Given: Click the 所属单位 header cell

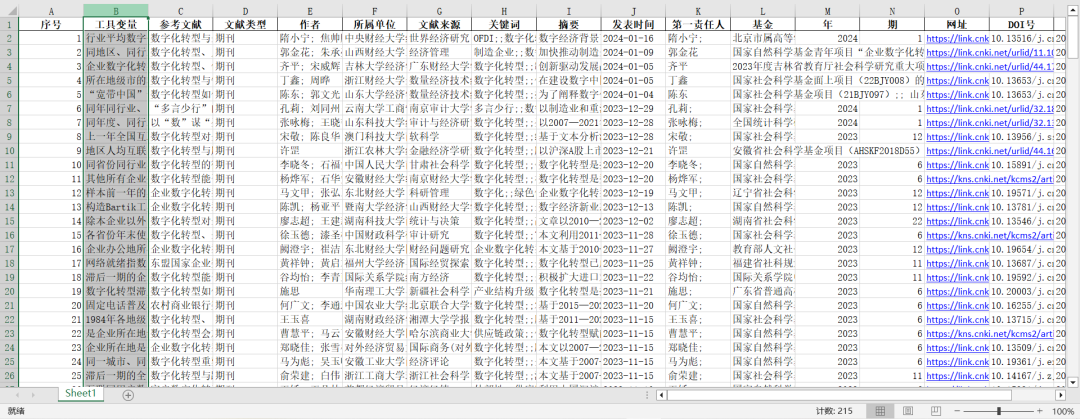Looking at the screenshot, I should click(x=375, y=24).
